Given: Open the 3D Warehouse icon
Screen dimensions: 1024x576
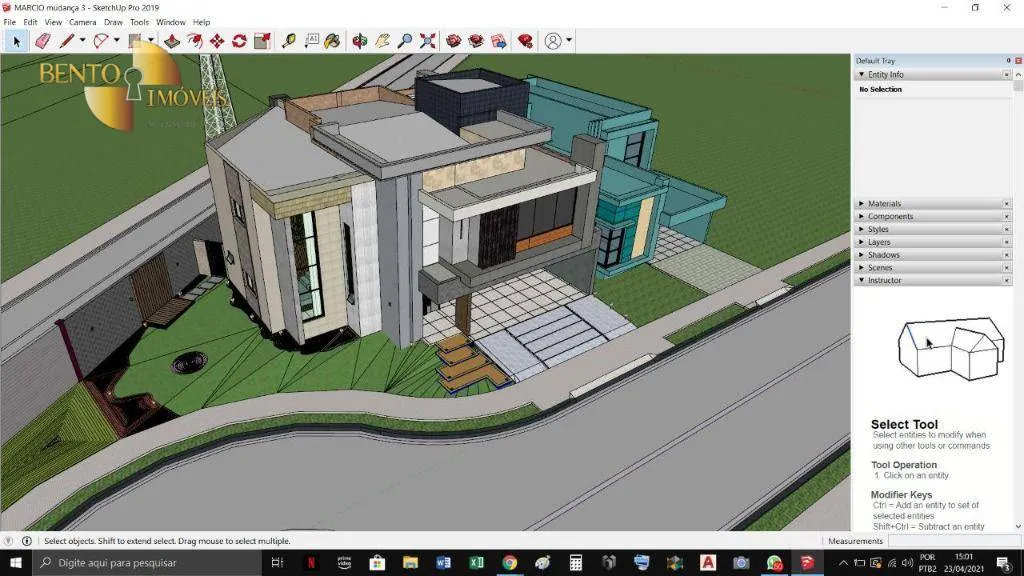Looking at the screenshot, I should (x=454, y=41).
